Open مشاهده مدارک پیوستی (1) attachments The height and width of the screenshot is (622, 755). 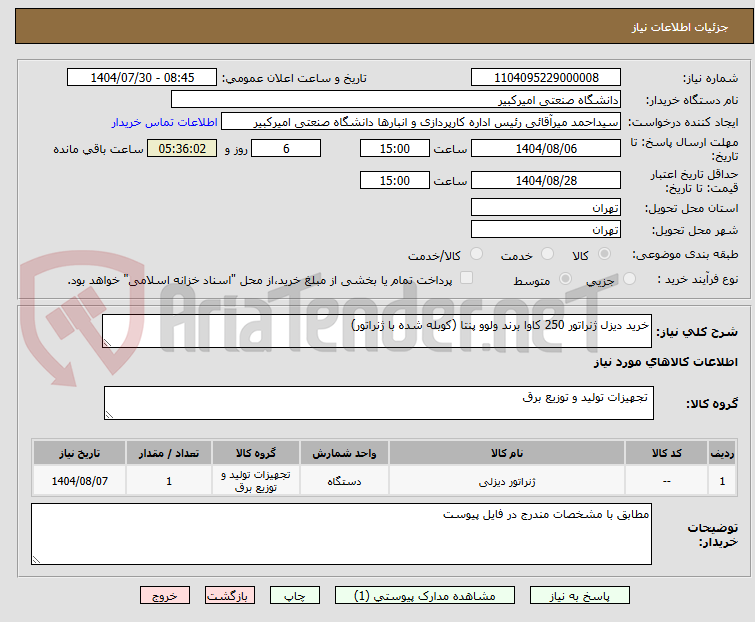pos(425,596)
